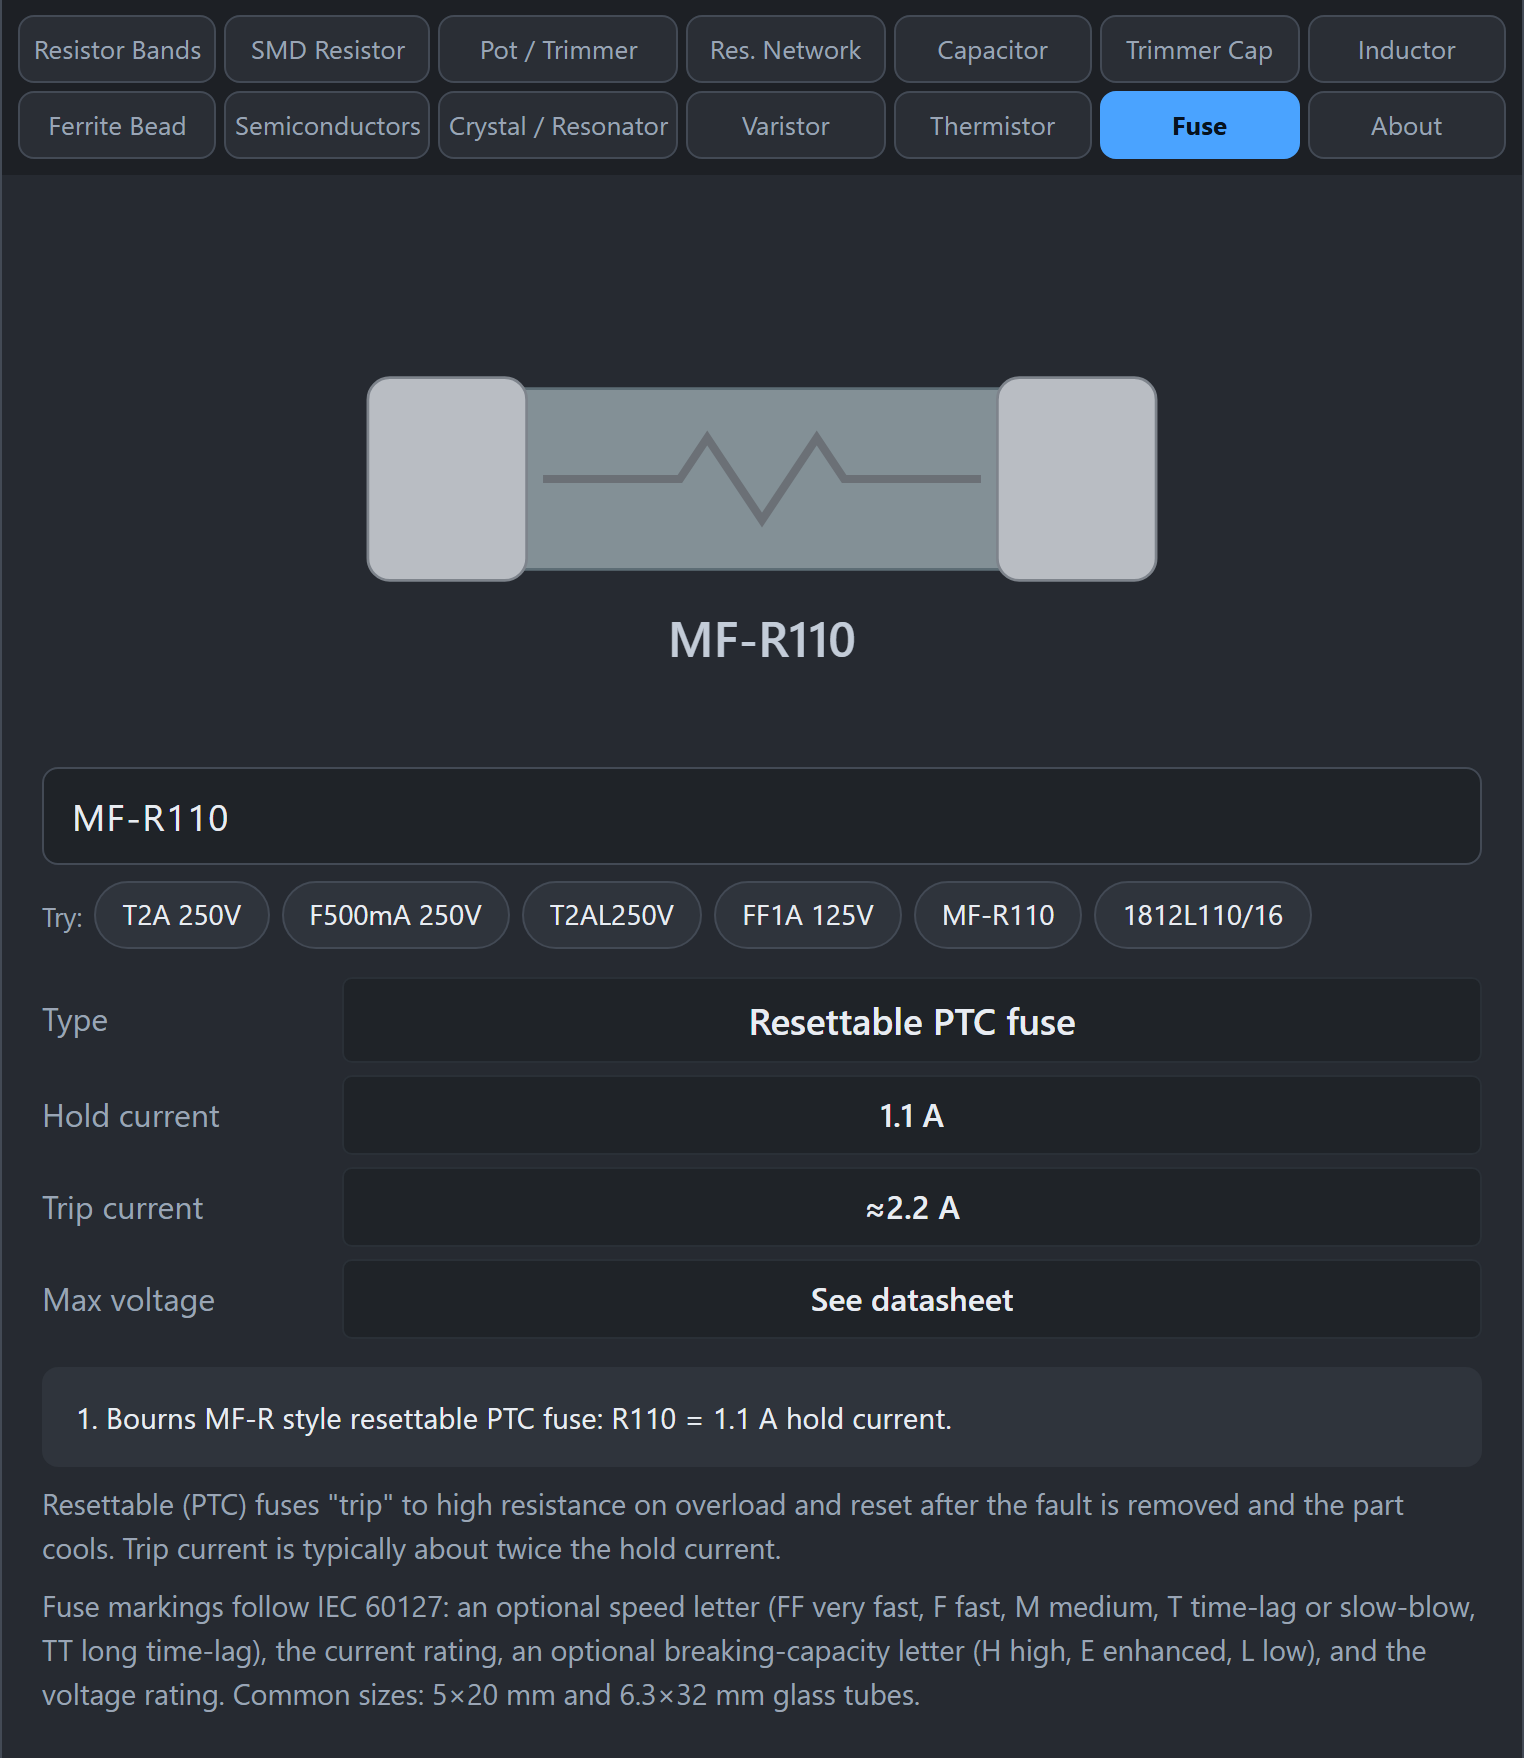The image size is (1524, 1758).
Task: Click the Trip current label
Action: tap(123, 1207)
